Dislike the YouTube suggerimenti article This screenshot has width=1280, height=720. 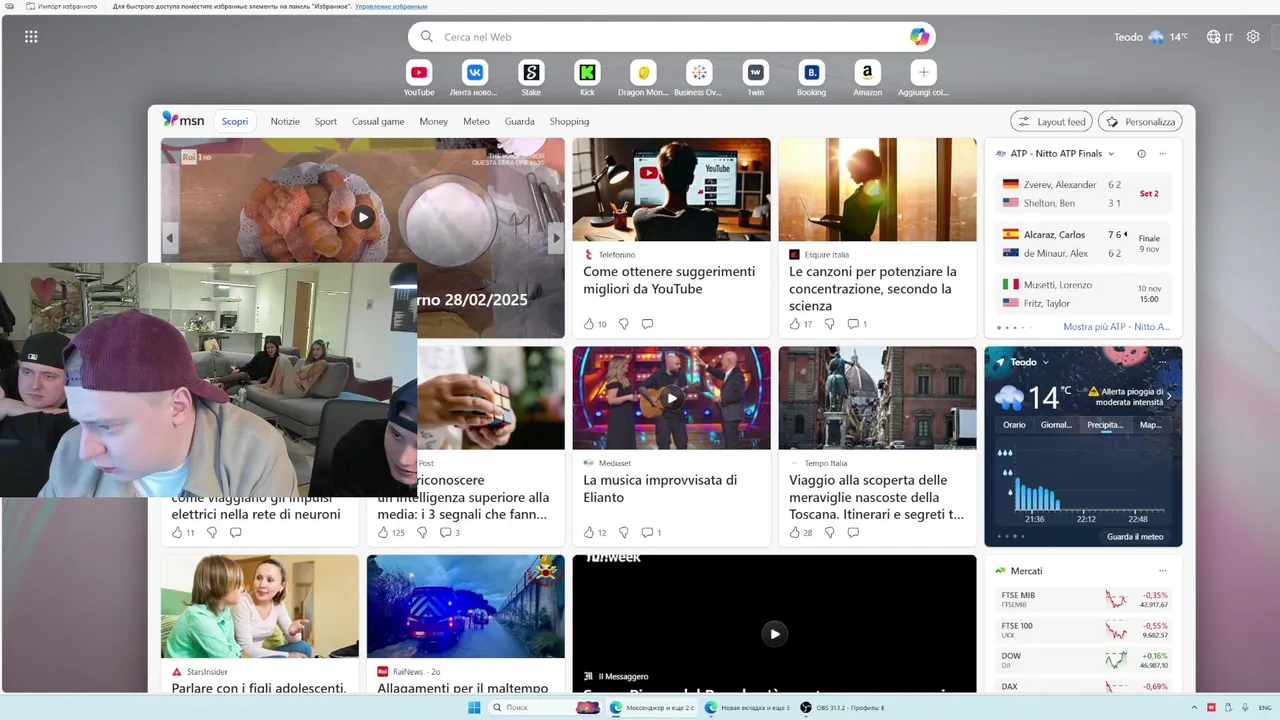point(624,324)
